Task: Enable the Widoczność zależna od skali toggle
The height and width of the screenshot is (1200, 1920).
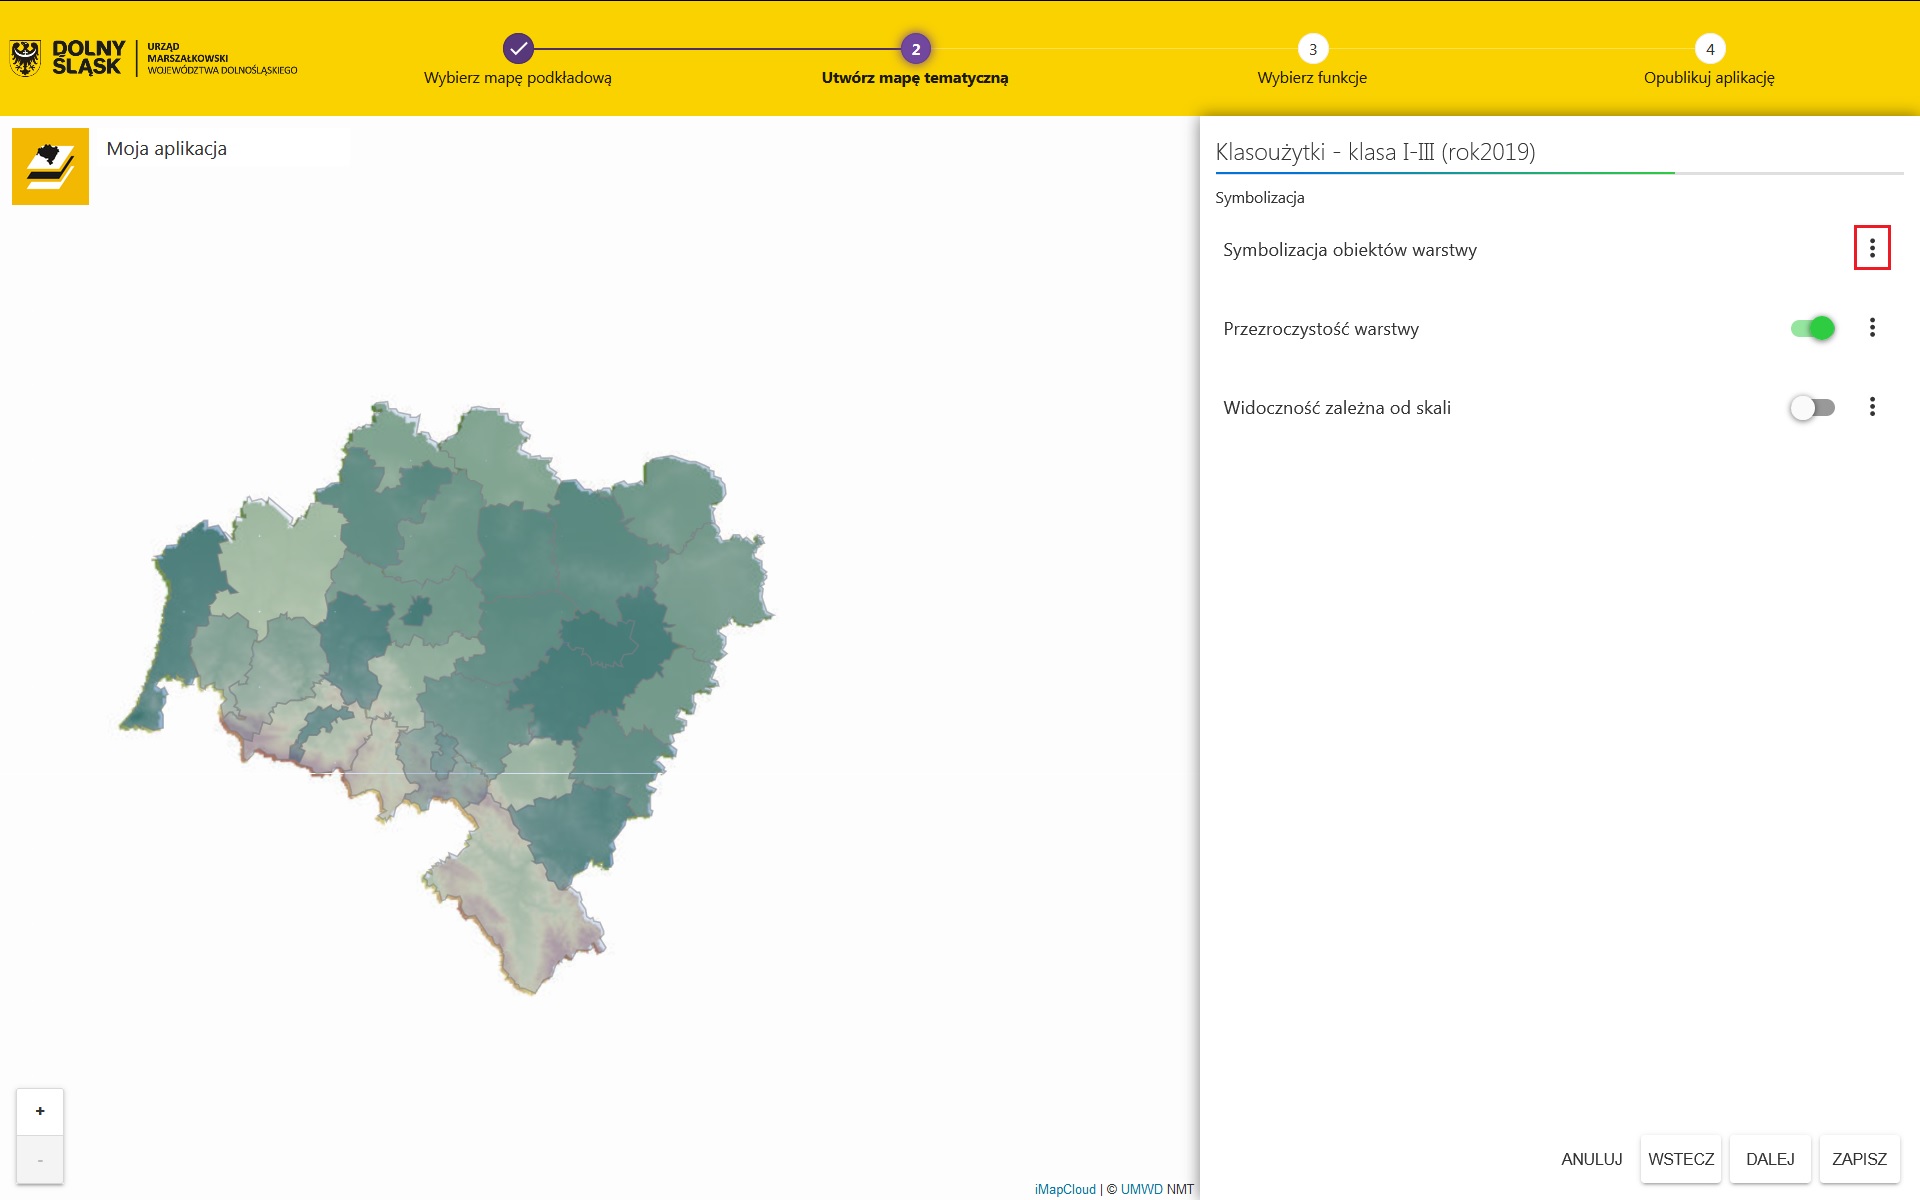Action: [x=1812, y=407]
